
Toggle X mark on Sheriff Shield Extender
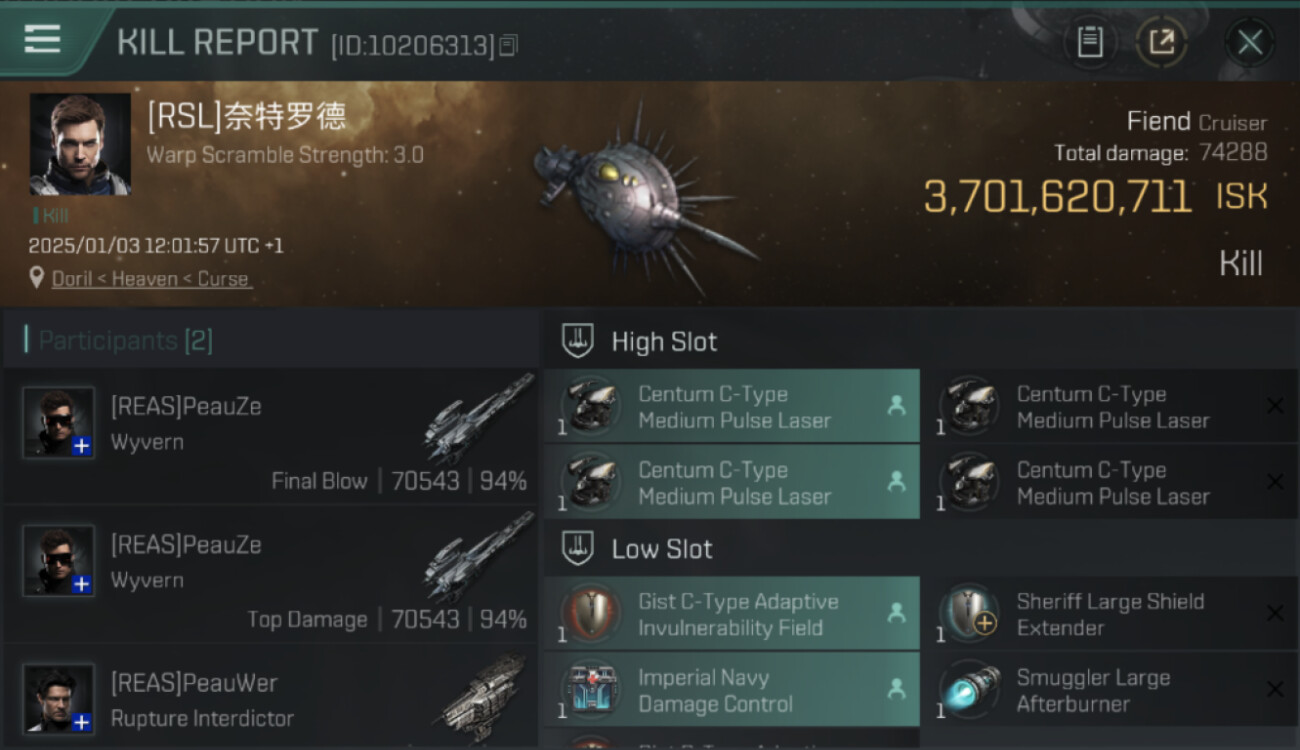[1275, 613]
